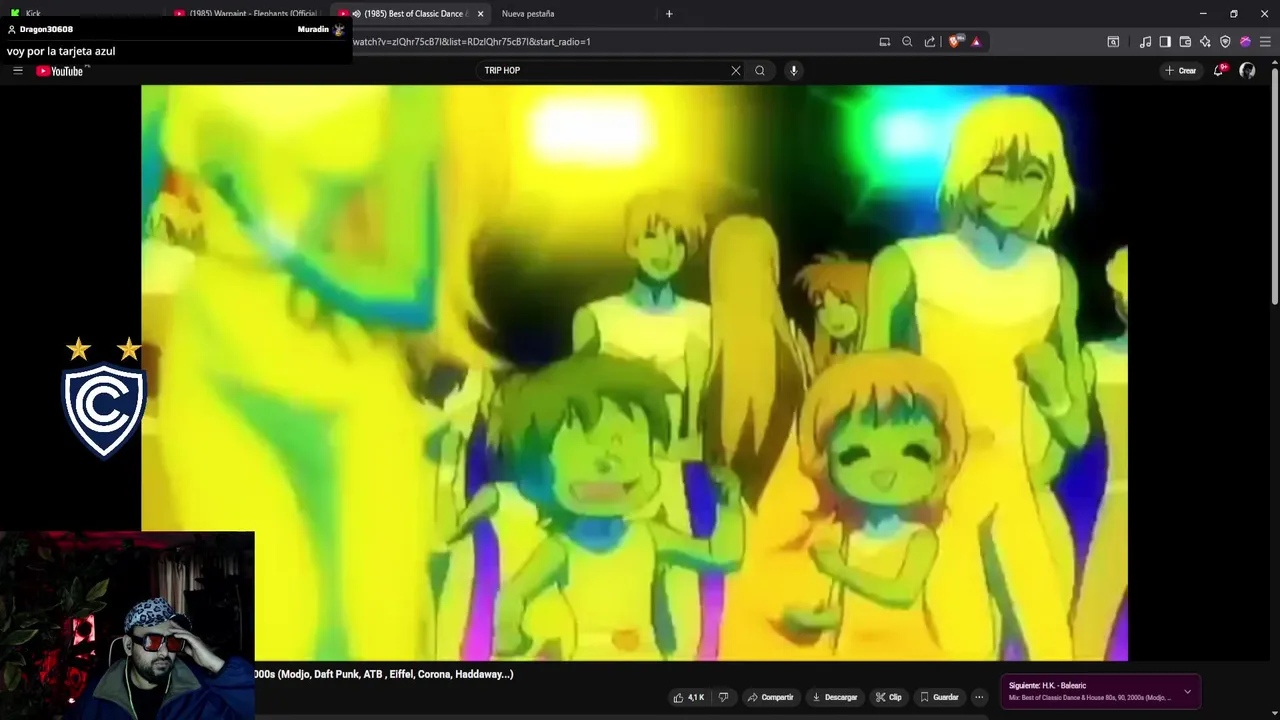Open Brave Rewards triangle icon
Screen dimensions: 1280x720
(976, 42)
